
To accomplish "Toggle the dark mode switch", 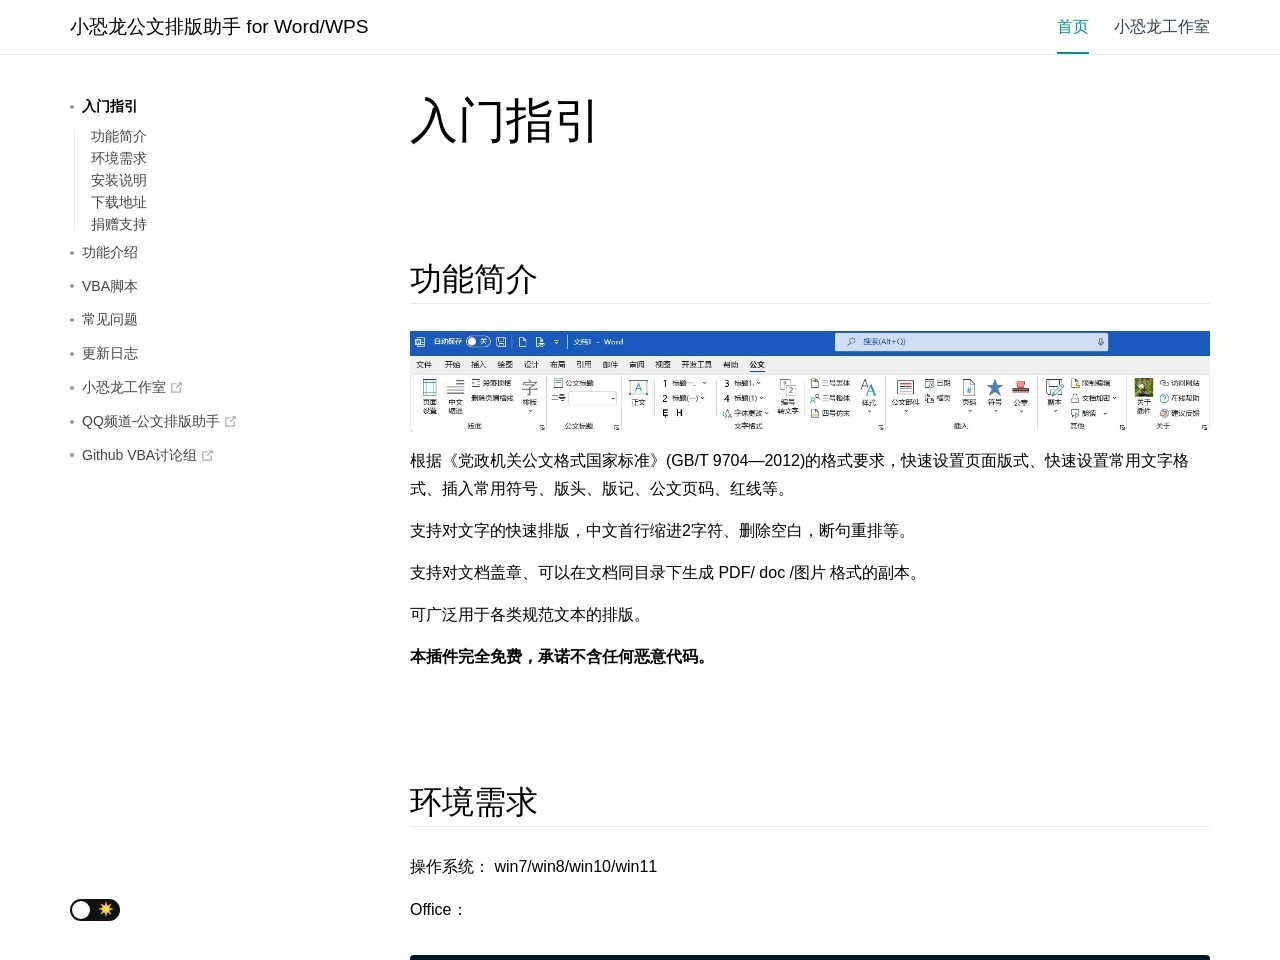I will 95,910.
